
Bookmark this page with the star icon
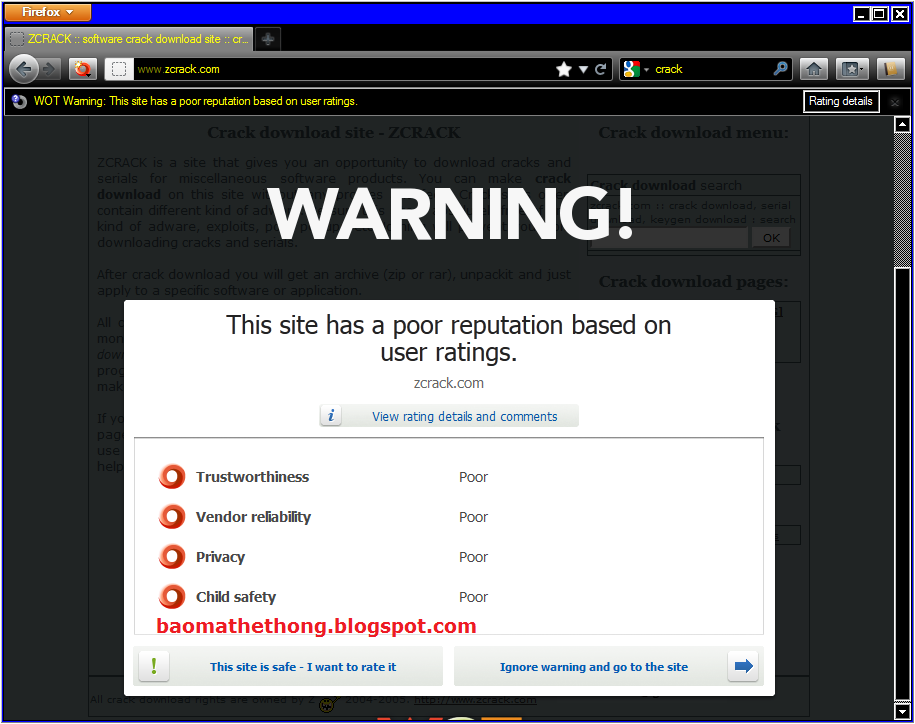click(x=564, y=69)
